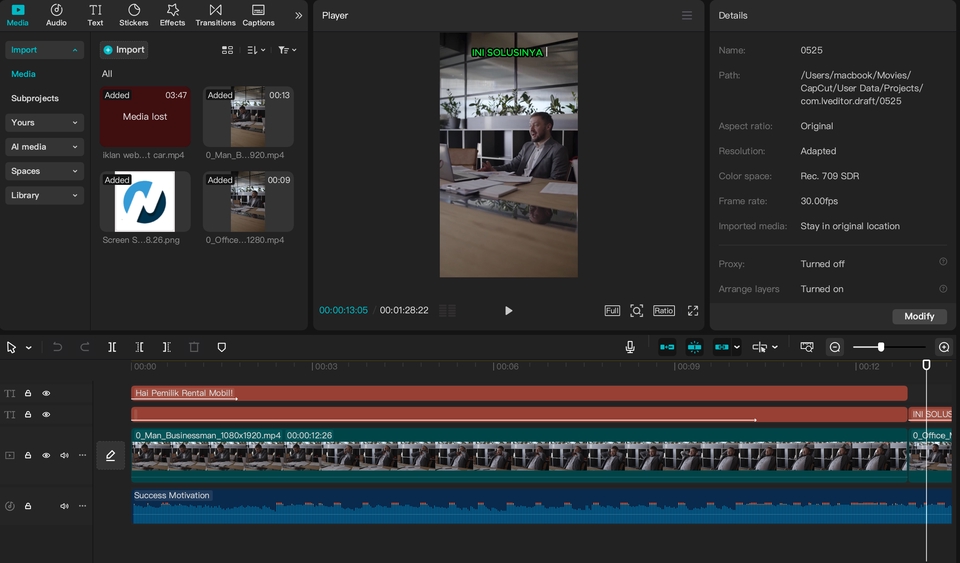Screen dimensions: 960x563
Task: Click the screenshot/focus frame icon in Player
Action: click(637, 310)
